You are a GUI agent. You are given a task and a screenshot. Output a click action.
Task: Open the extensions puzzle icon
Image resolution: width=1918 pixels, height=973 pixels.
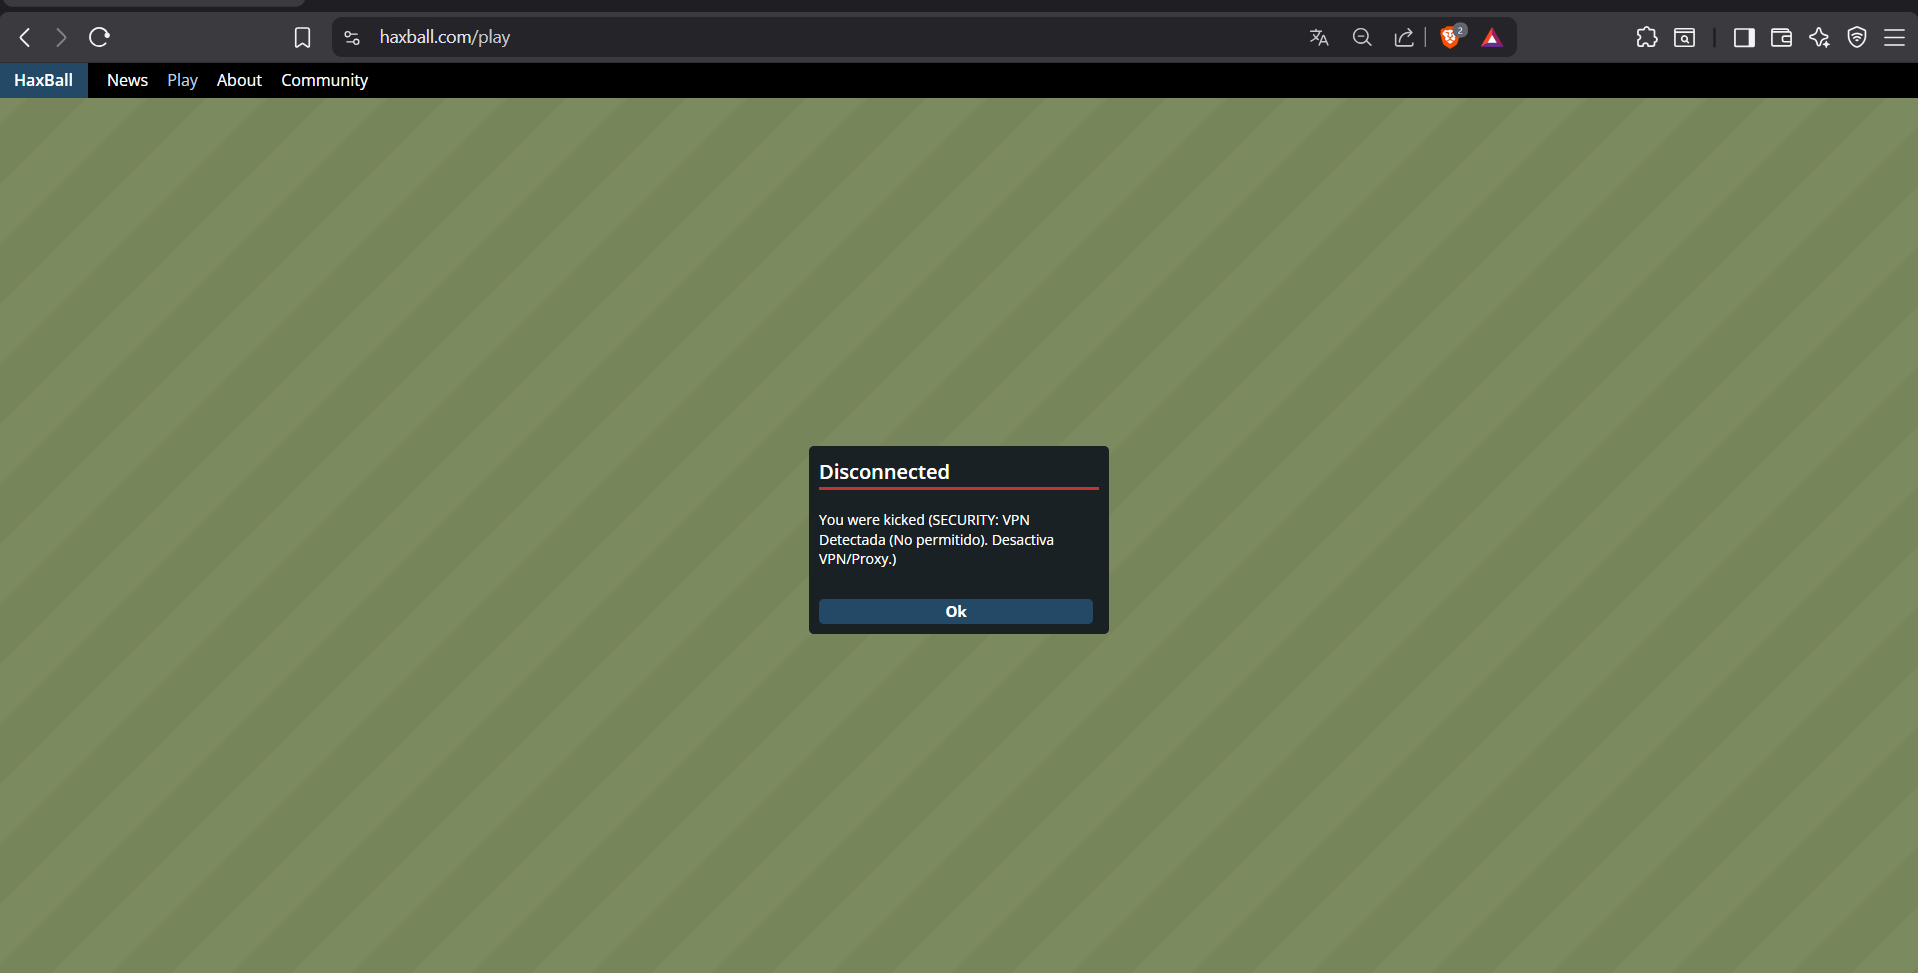[x=1647, y=38]
